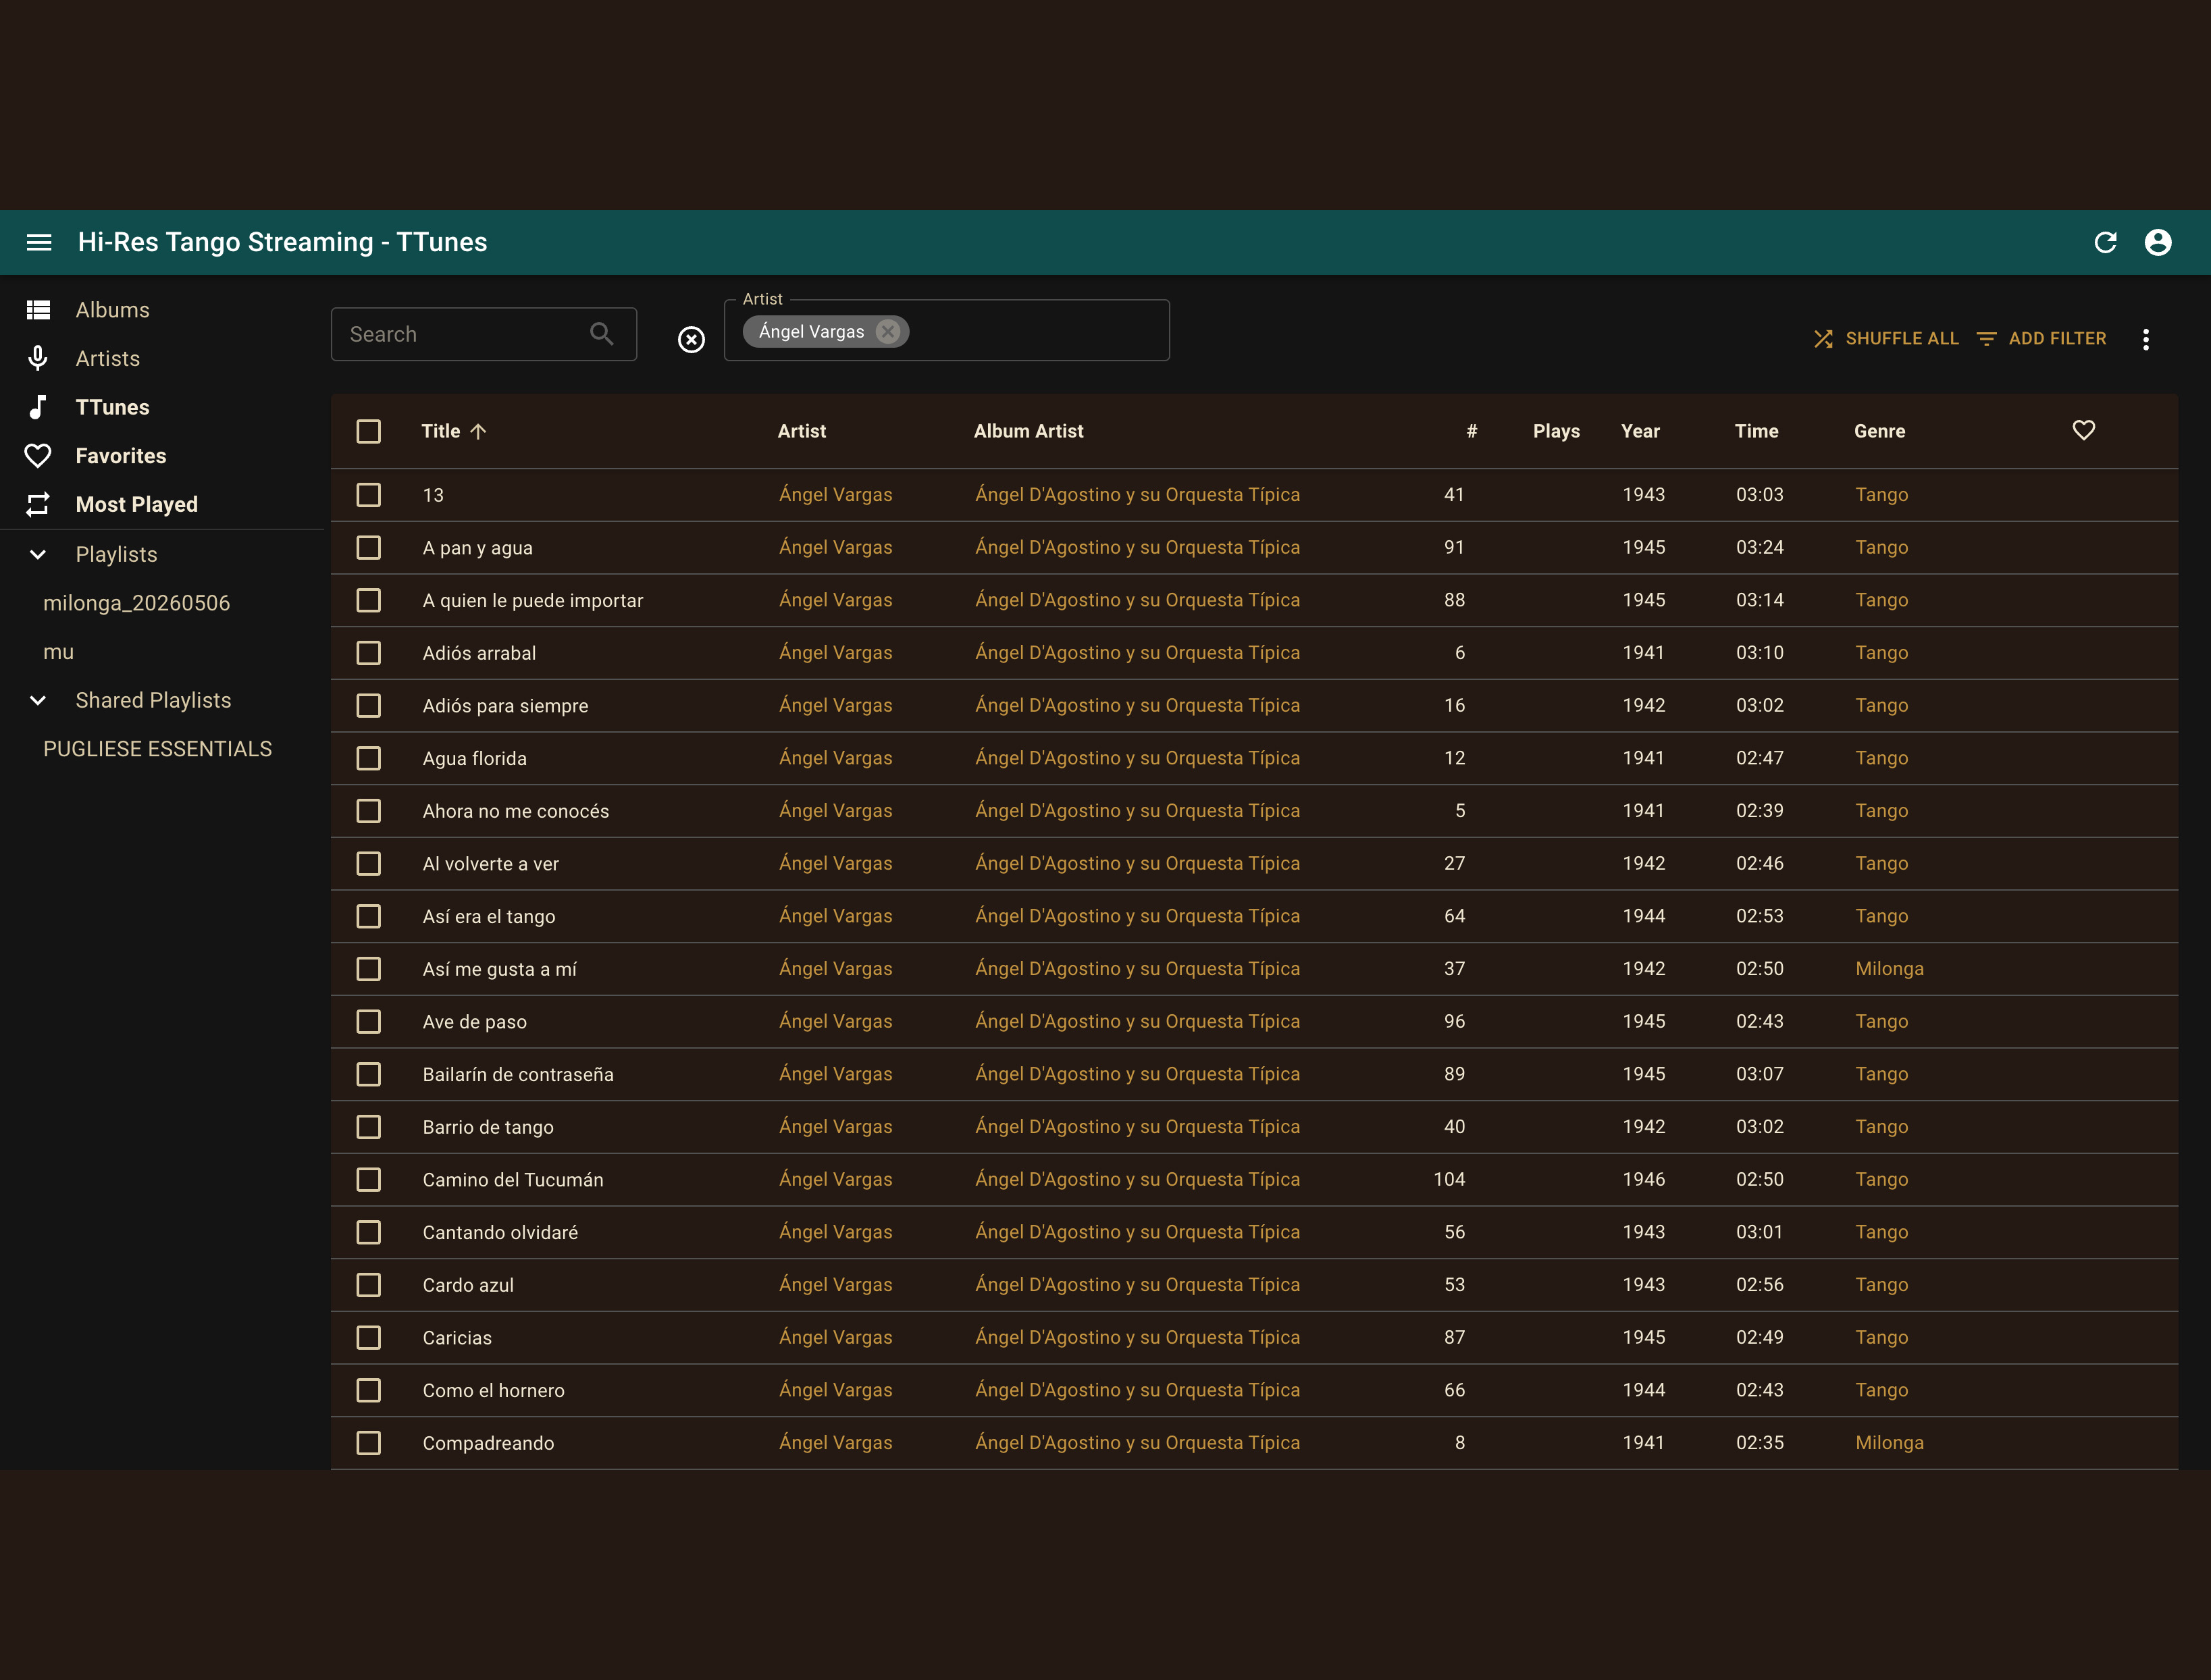Screen dimensions: 2211x1680
Task: Click the Artists microphone icon
Action: pyautogui.click(x=38, y=358)
